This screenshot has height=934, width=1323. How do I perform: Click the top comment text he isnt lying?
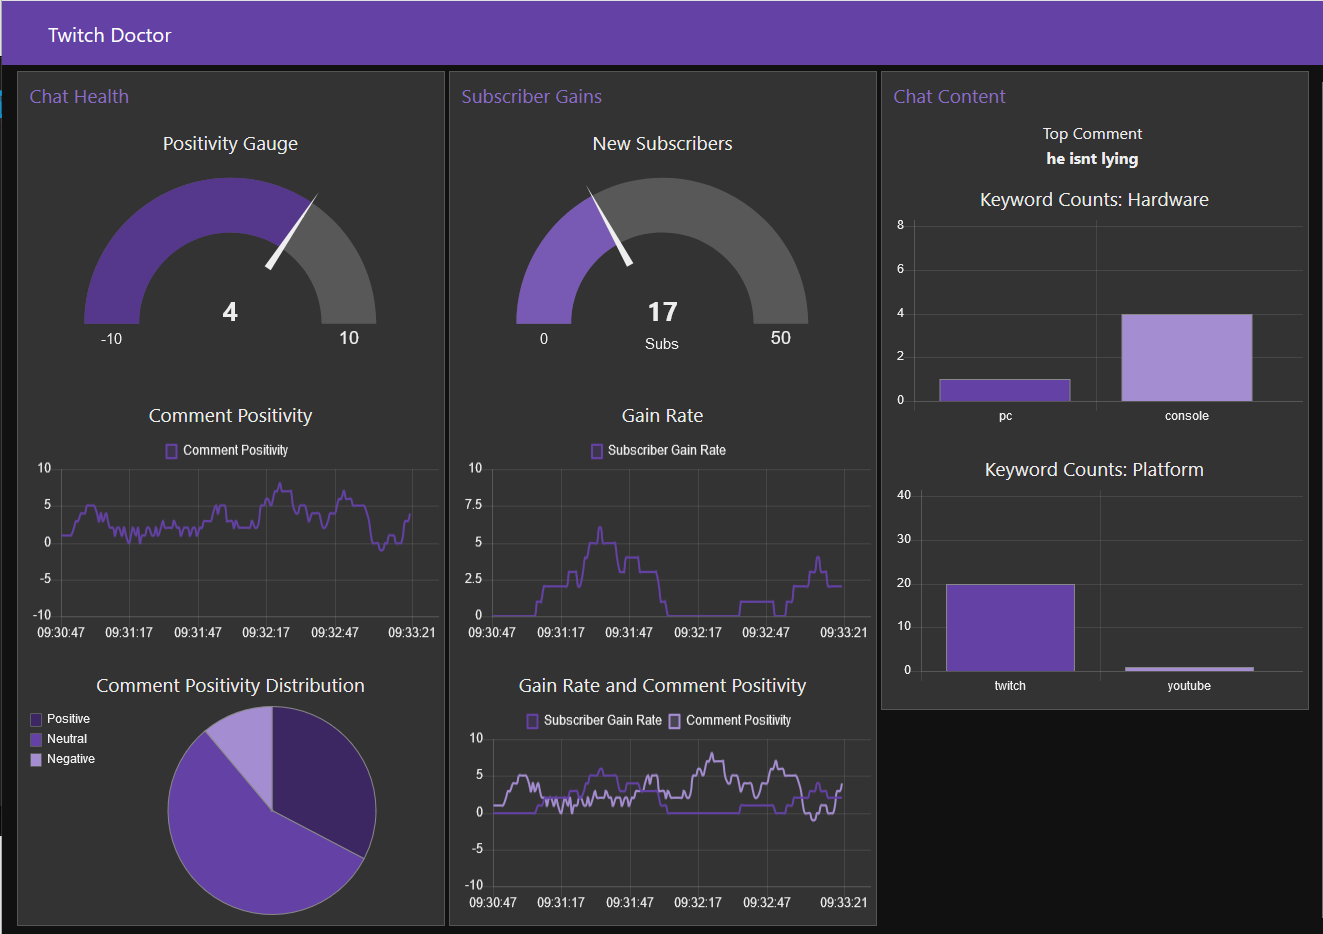(x=1092, y=159)
